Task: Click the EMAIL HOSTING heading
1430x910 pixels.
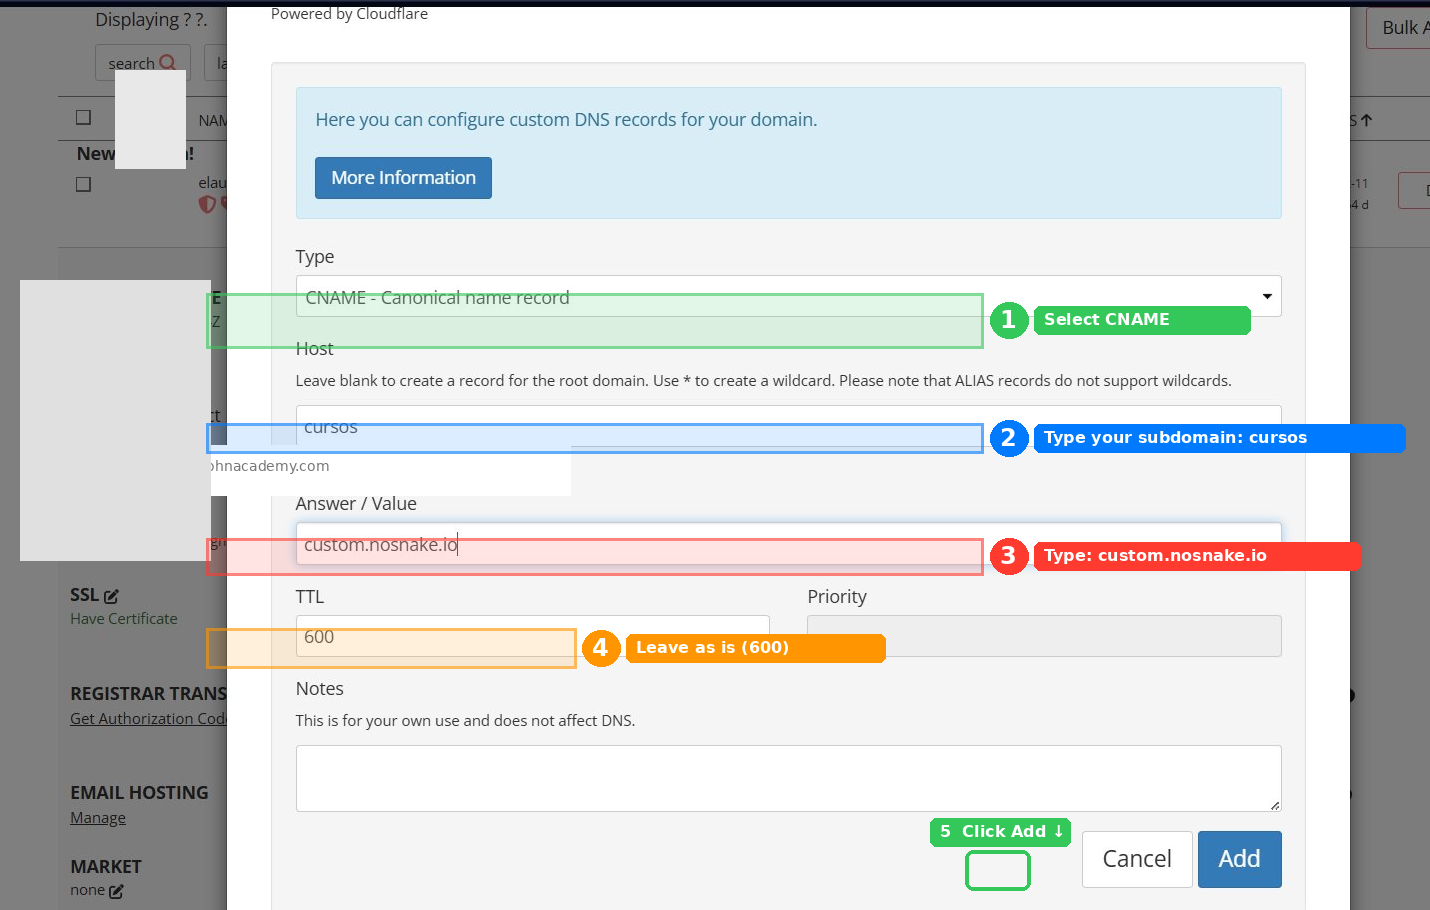Action: click(139, 793)
